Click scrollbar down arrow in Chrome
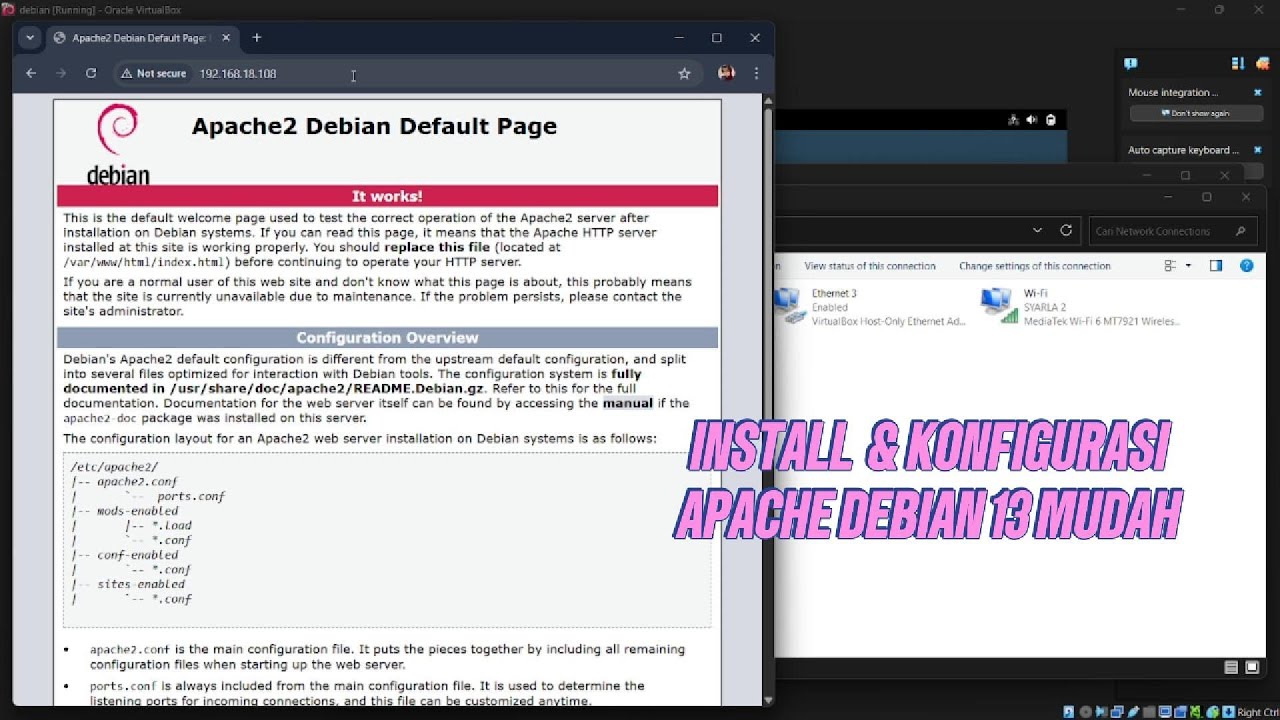The height and width of the screenshot is (720, 1280). tap(768, 700)
